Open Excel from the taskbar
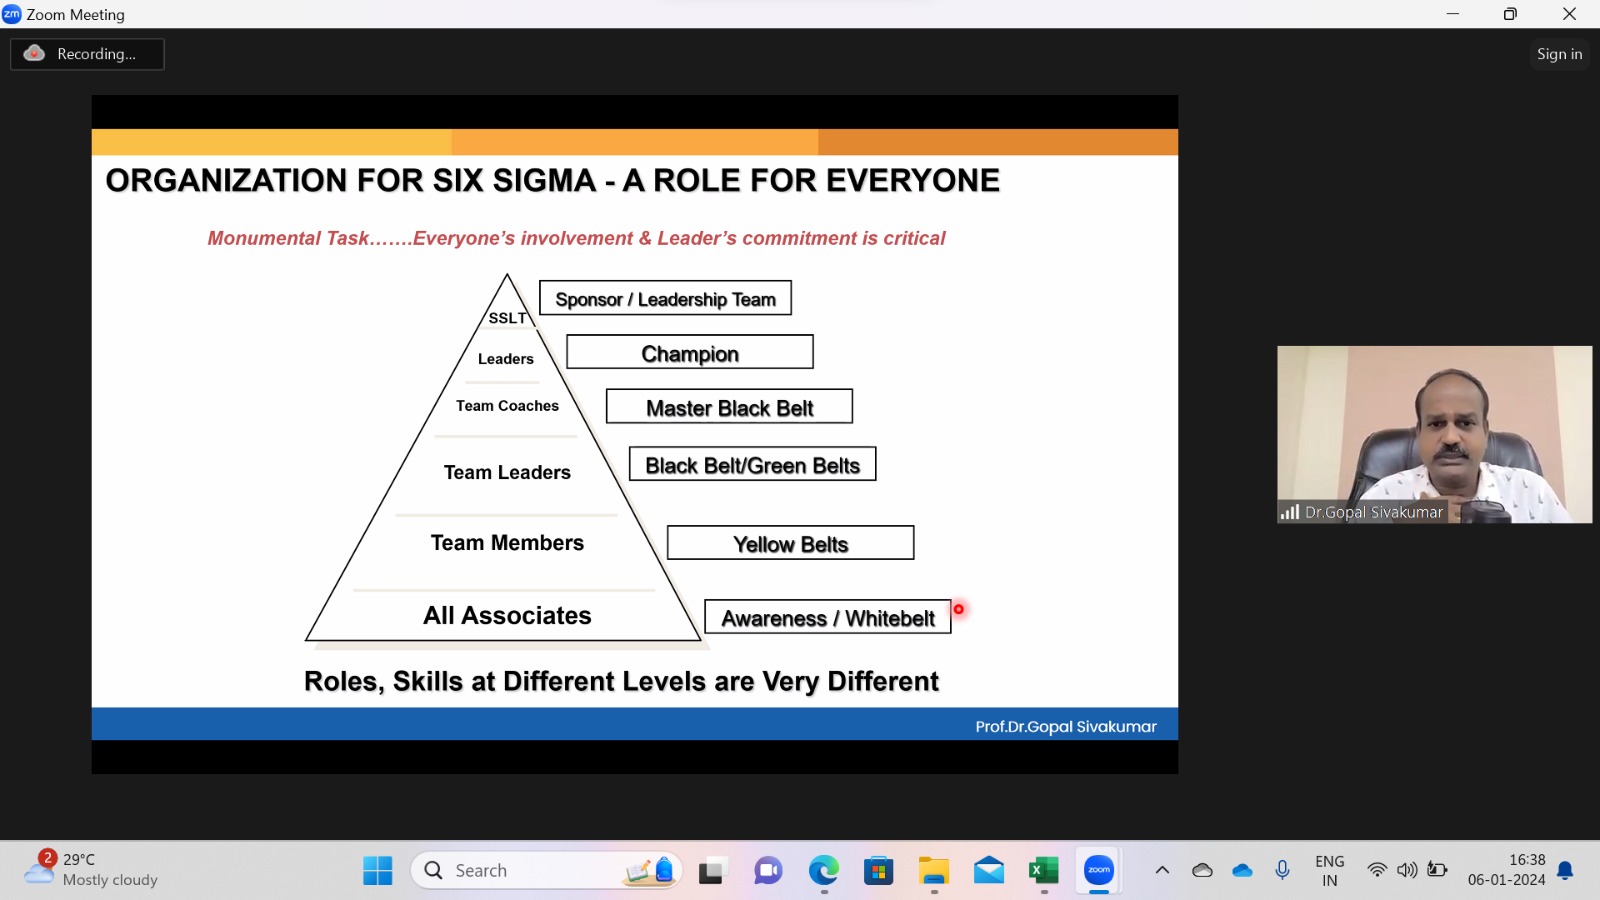The height and width of the screenshot is (900, 1600). point(1043,871)
